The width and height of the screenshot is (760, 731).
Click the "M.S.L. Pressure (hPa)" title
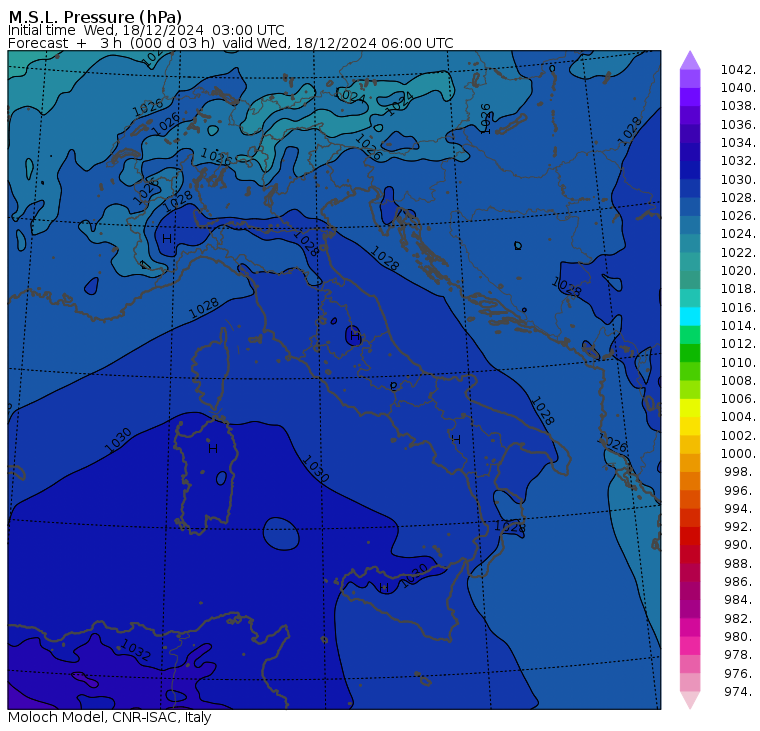click(x=95, y=17)
